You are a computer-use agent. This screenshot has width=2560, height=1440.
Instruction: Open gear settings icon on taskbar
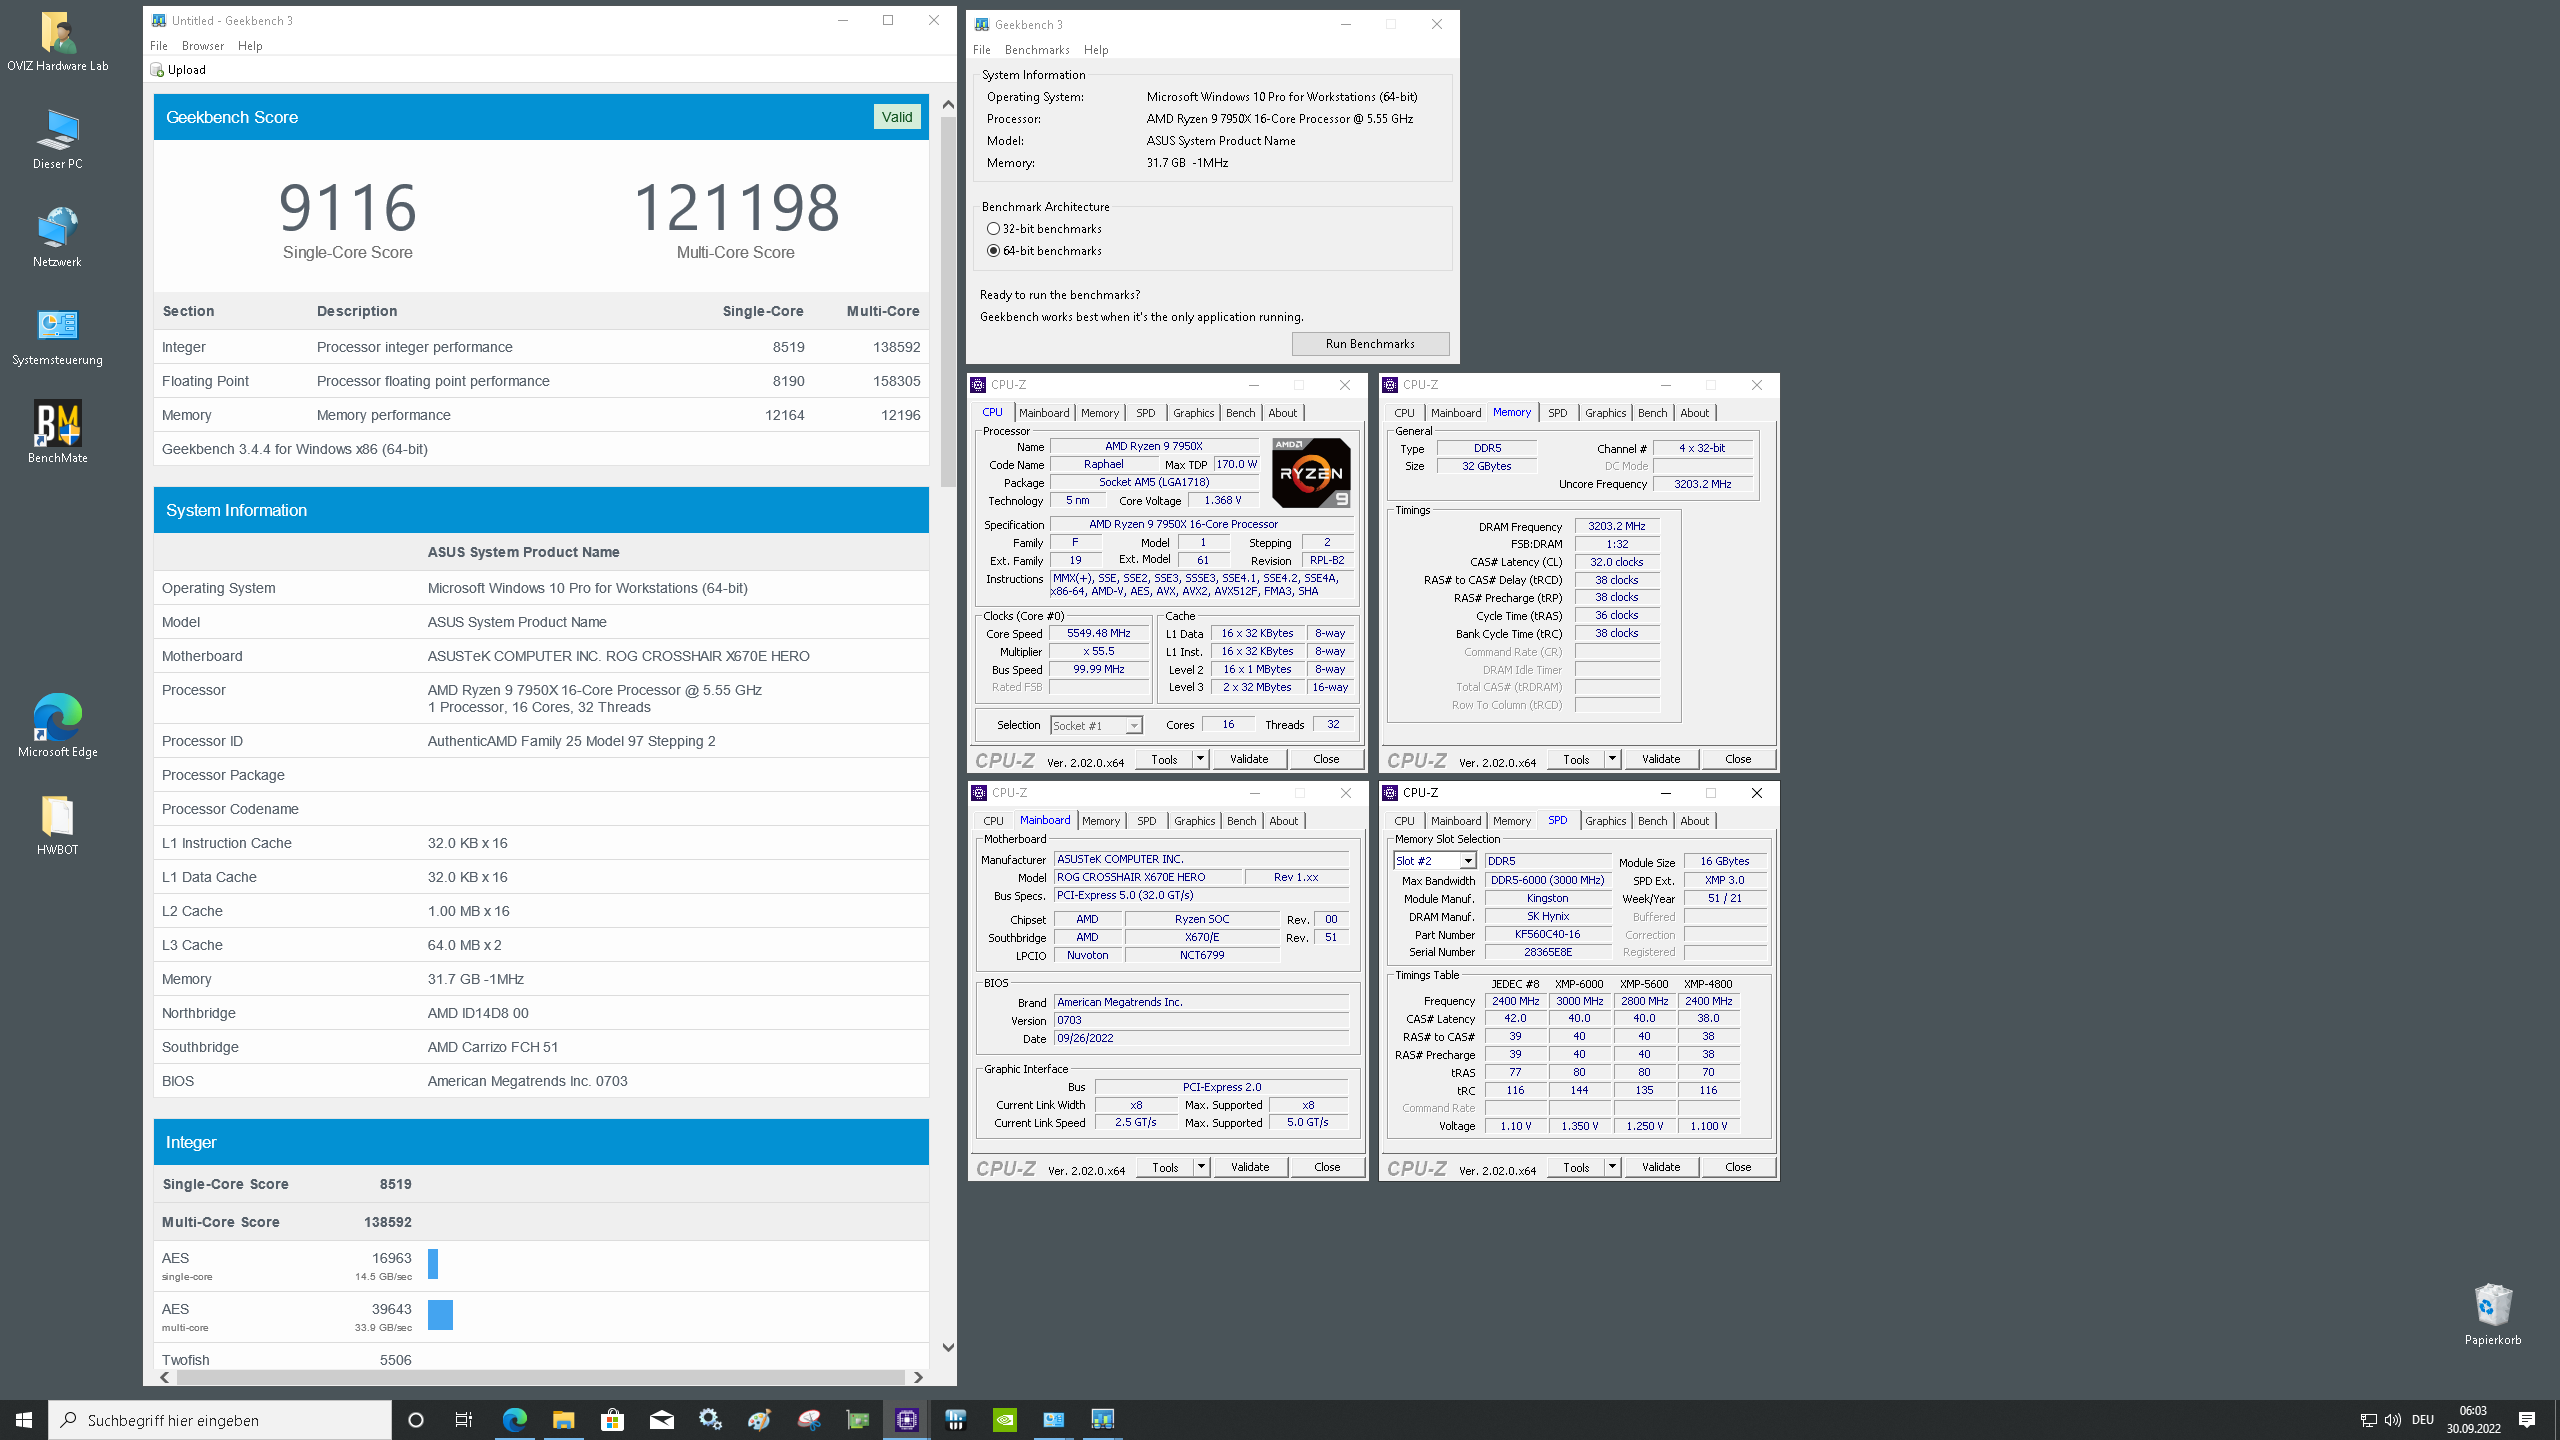[x=710, y=1420]
